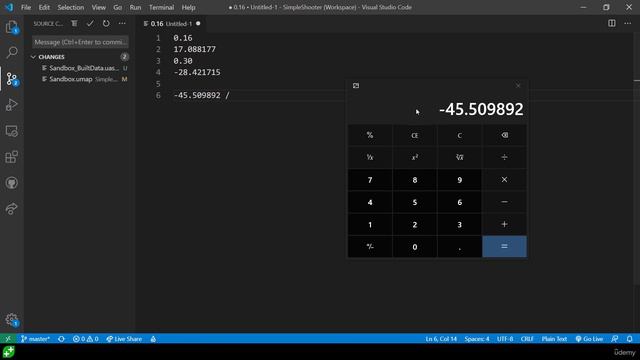This screenshot has height=360, width=640.
Task: Click the calculator reciprocal 1/x key
Action: point(370,157)
